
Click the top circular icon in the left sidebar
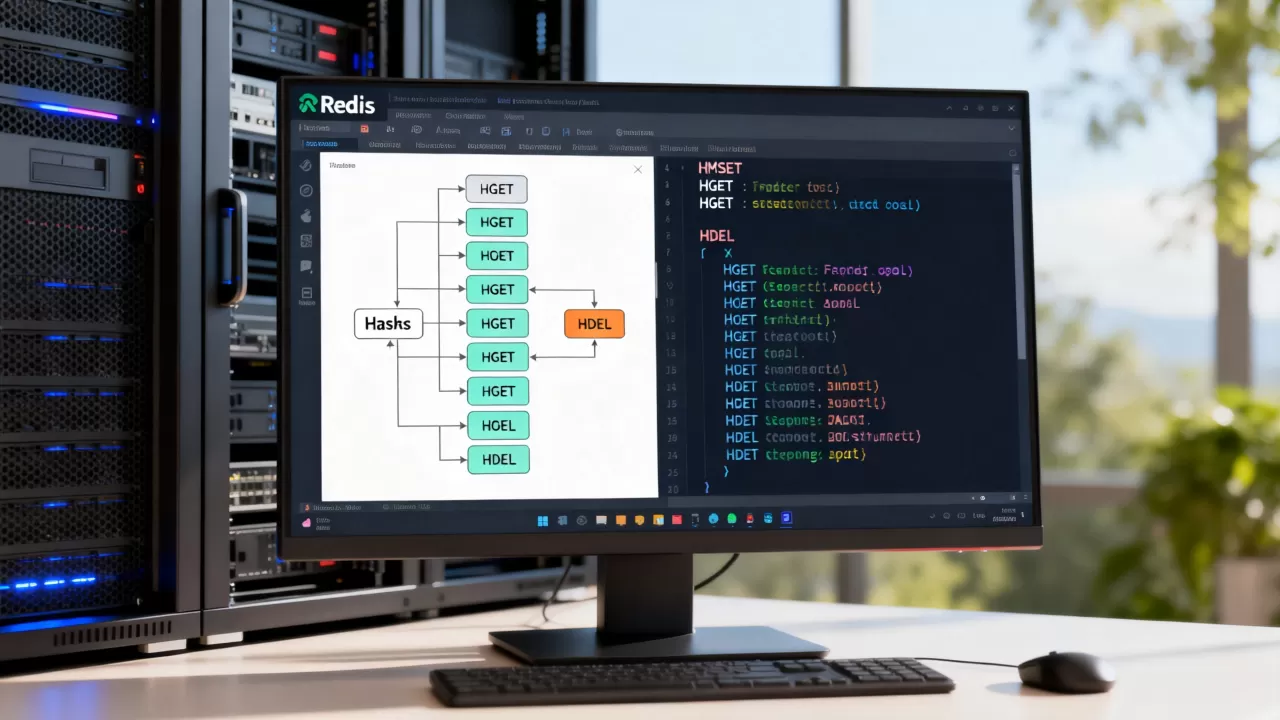pos(306,165)
